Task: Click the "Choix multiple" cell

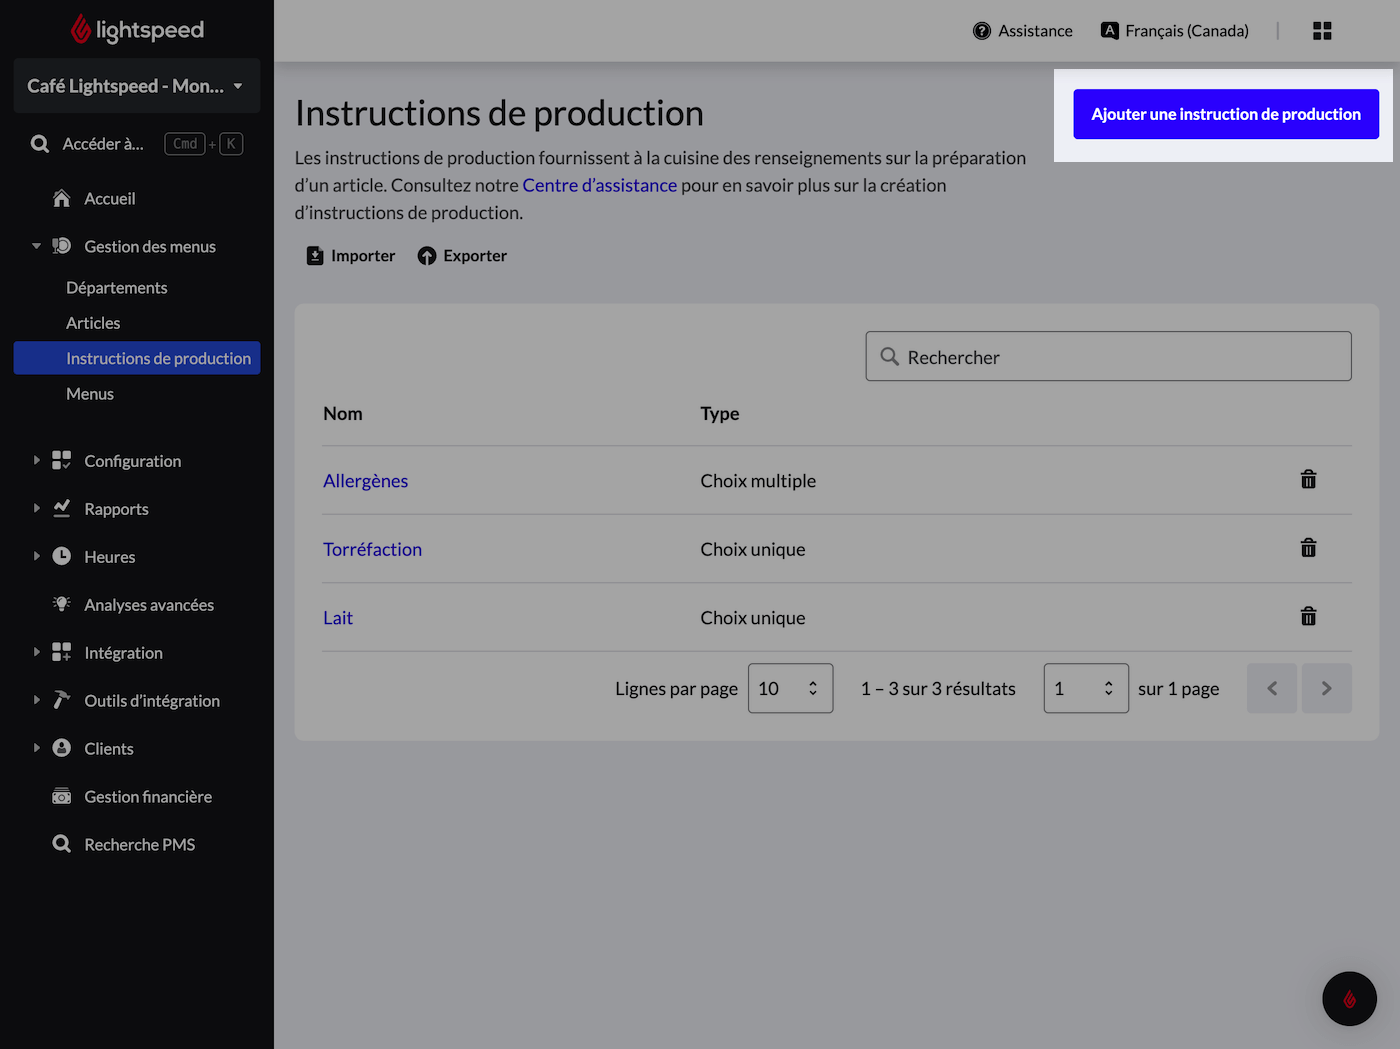Action: 758,481
